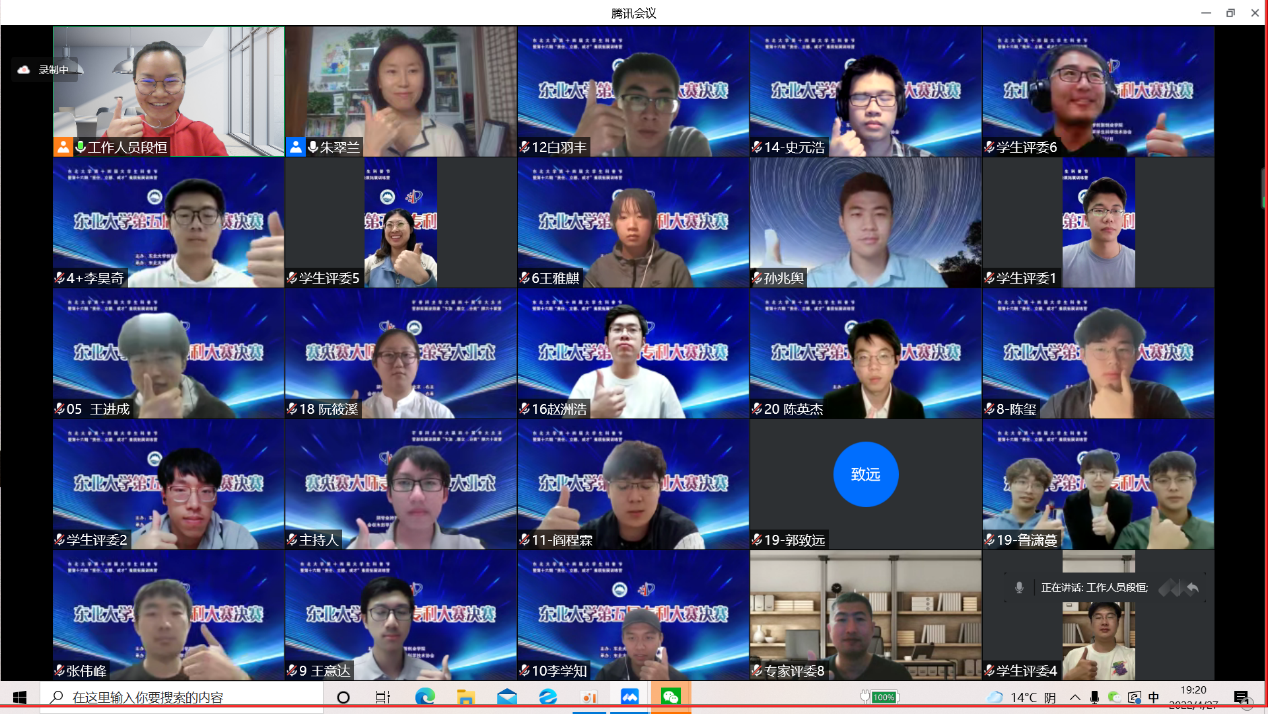Select the 致远 avatar tile of 19-郭致远
The height and width of the screenshot is (714, 1268).
(865, 474)
